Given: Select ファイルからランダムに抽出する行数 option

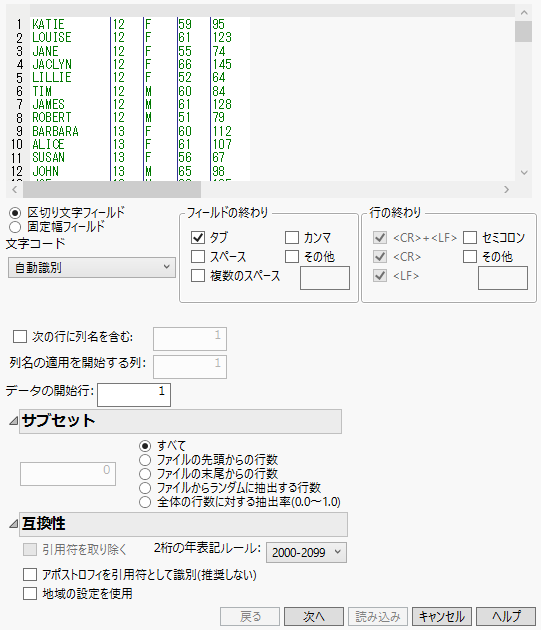Looking at the screenshot, I should pyautogui.click(x=145, y=488).
